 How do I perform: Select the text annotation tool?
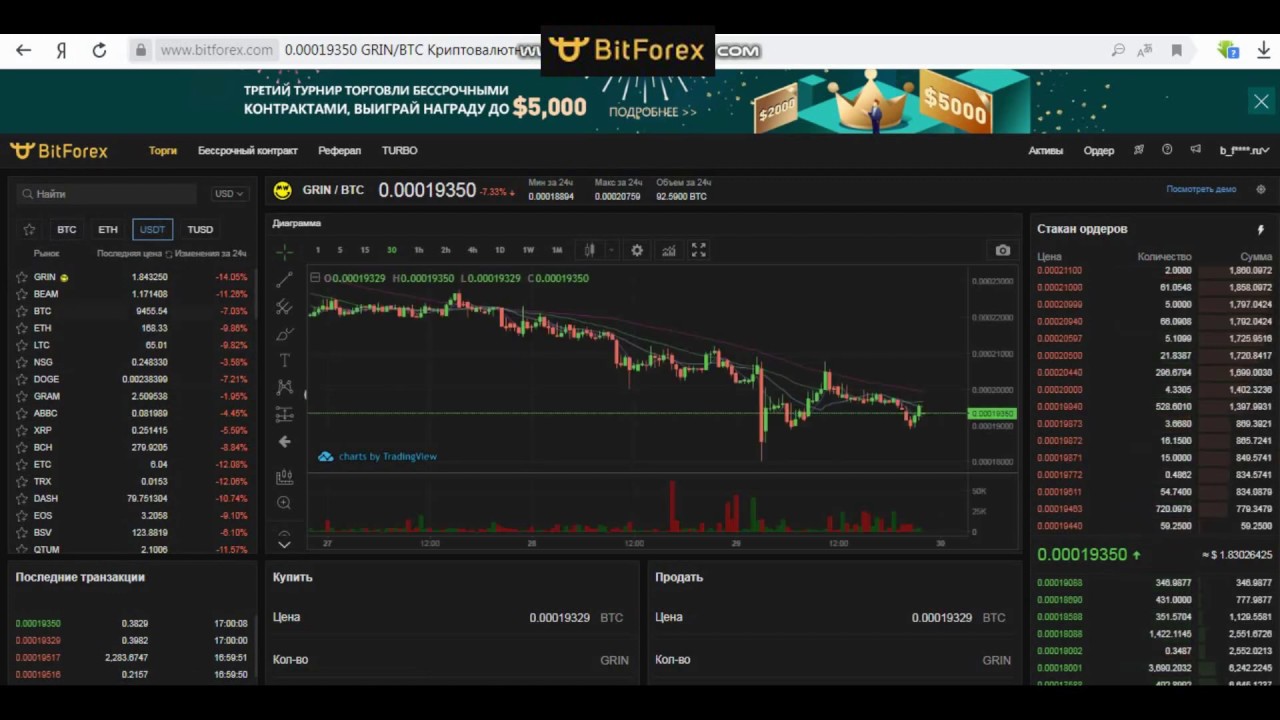285,360
